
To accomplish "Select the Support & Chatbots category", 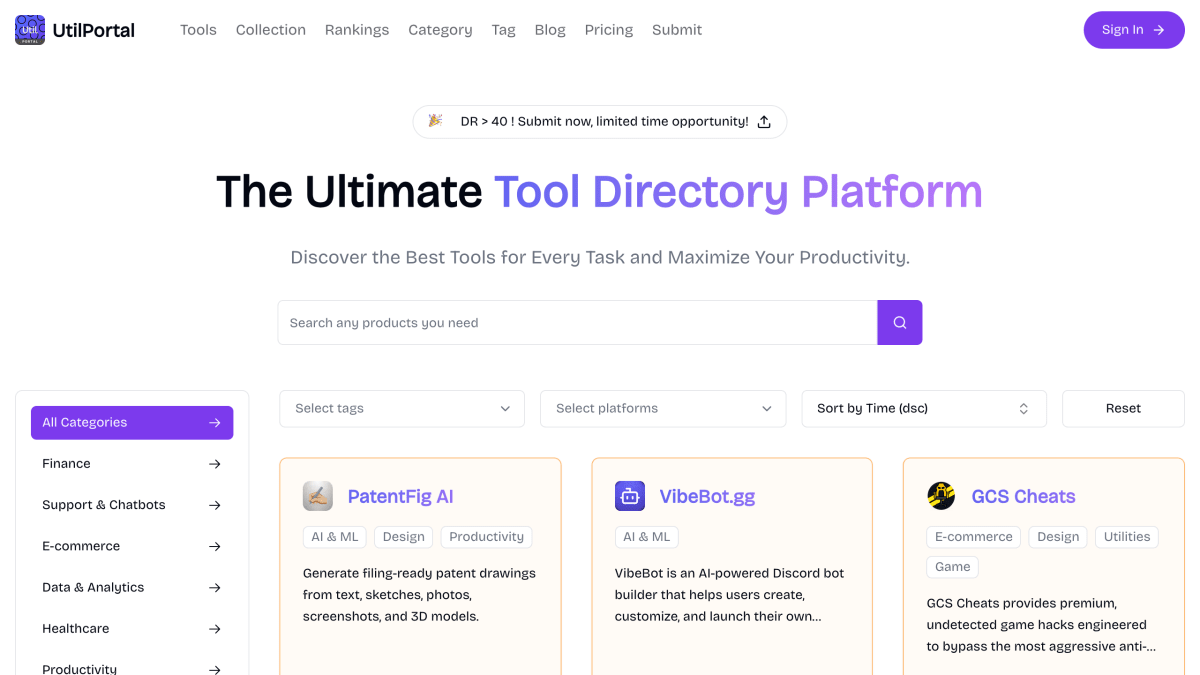I will pos(132,505).
